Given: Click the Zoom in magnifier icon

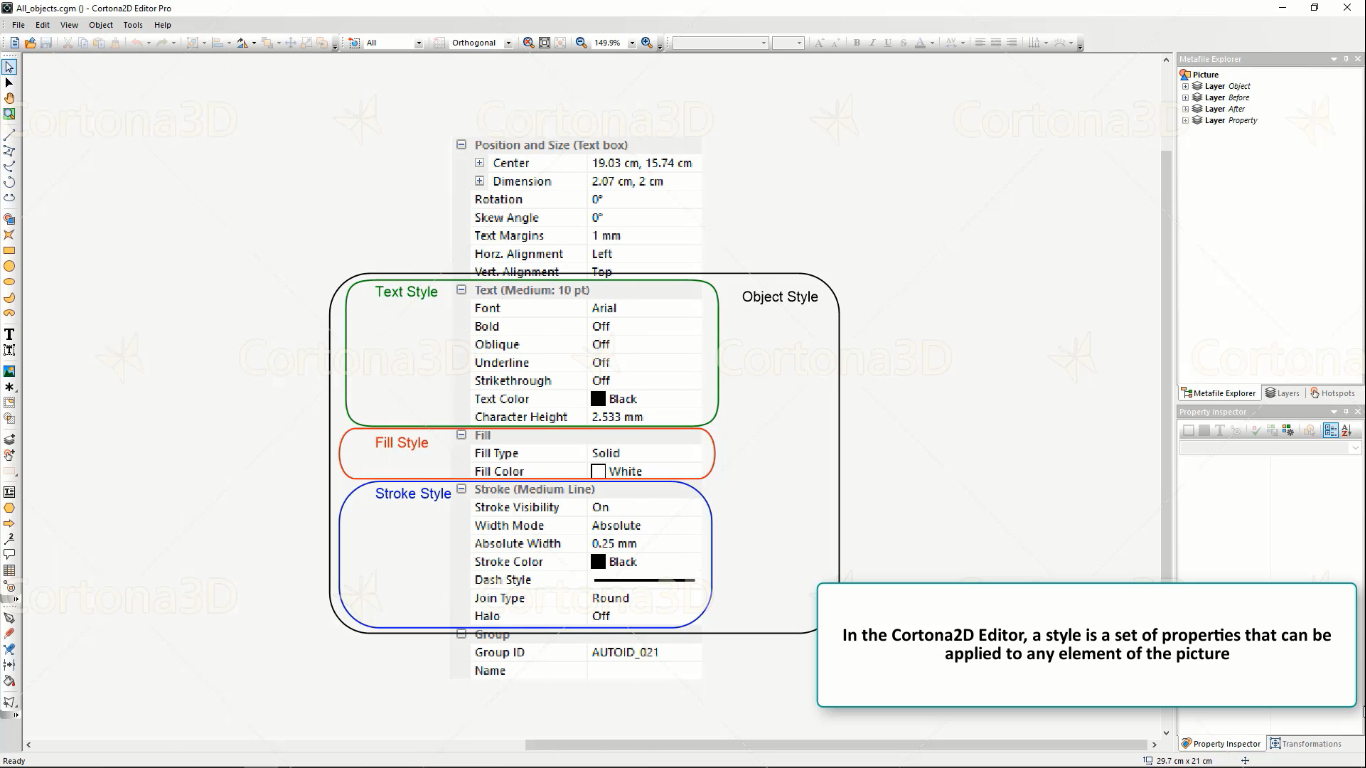Looking at the screenshot, I should (x=647, y=43).
